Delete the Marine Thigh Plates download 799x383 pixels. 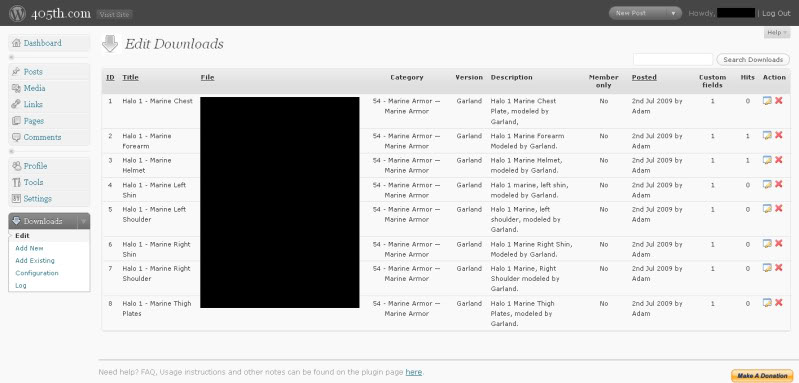point(779,303)
